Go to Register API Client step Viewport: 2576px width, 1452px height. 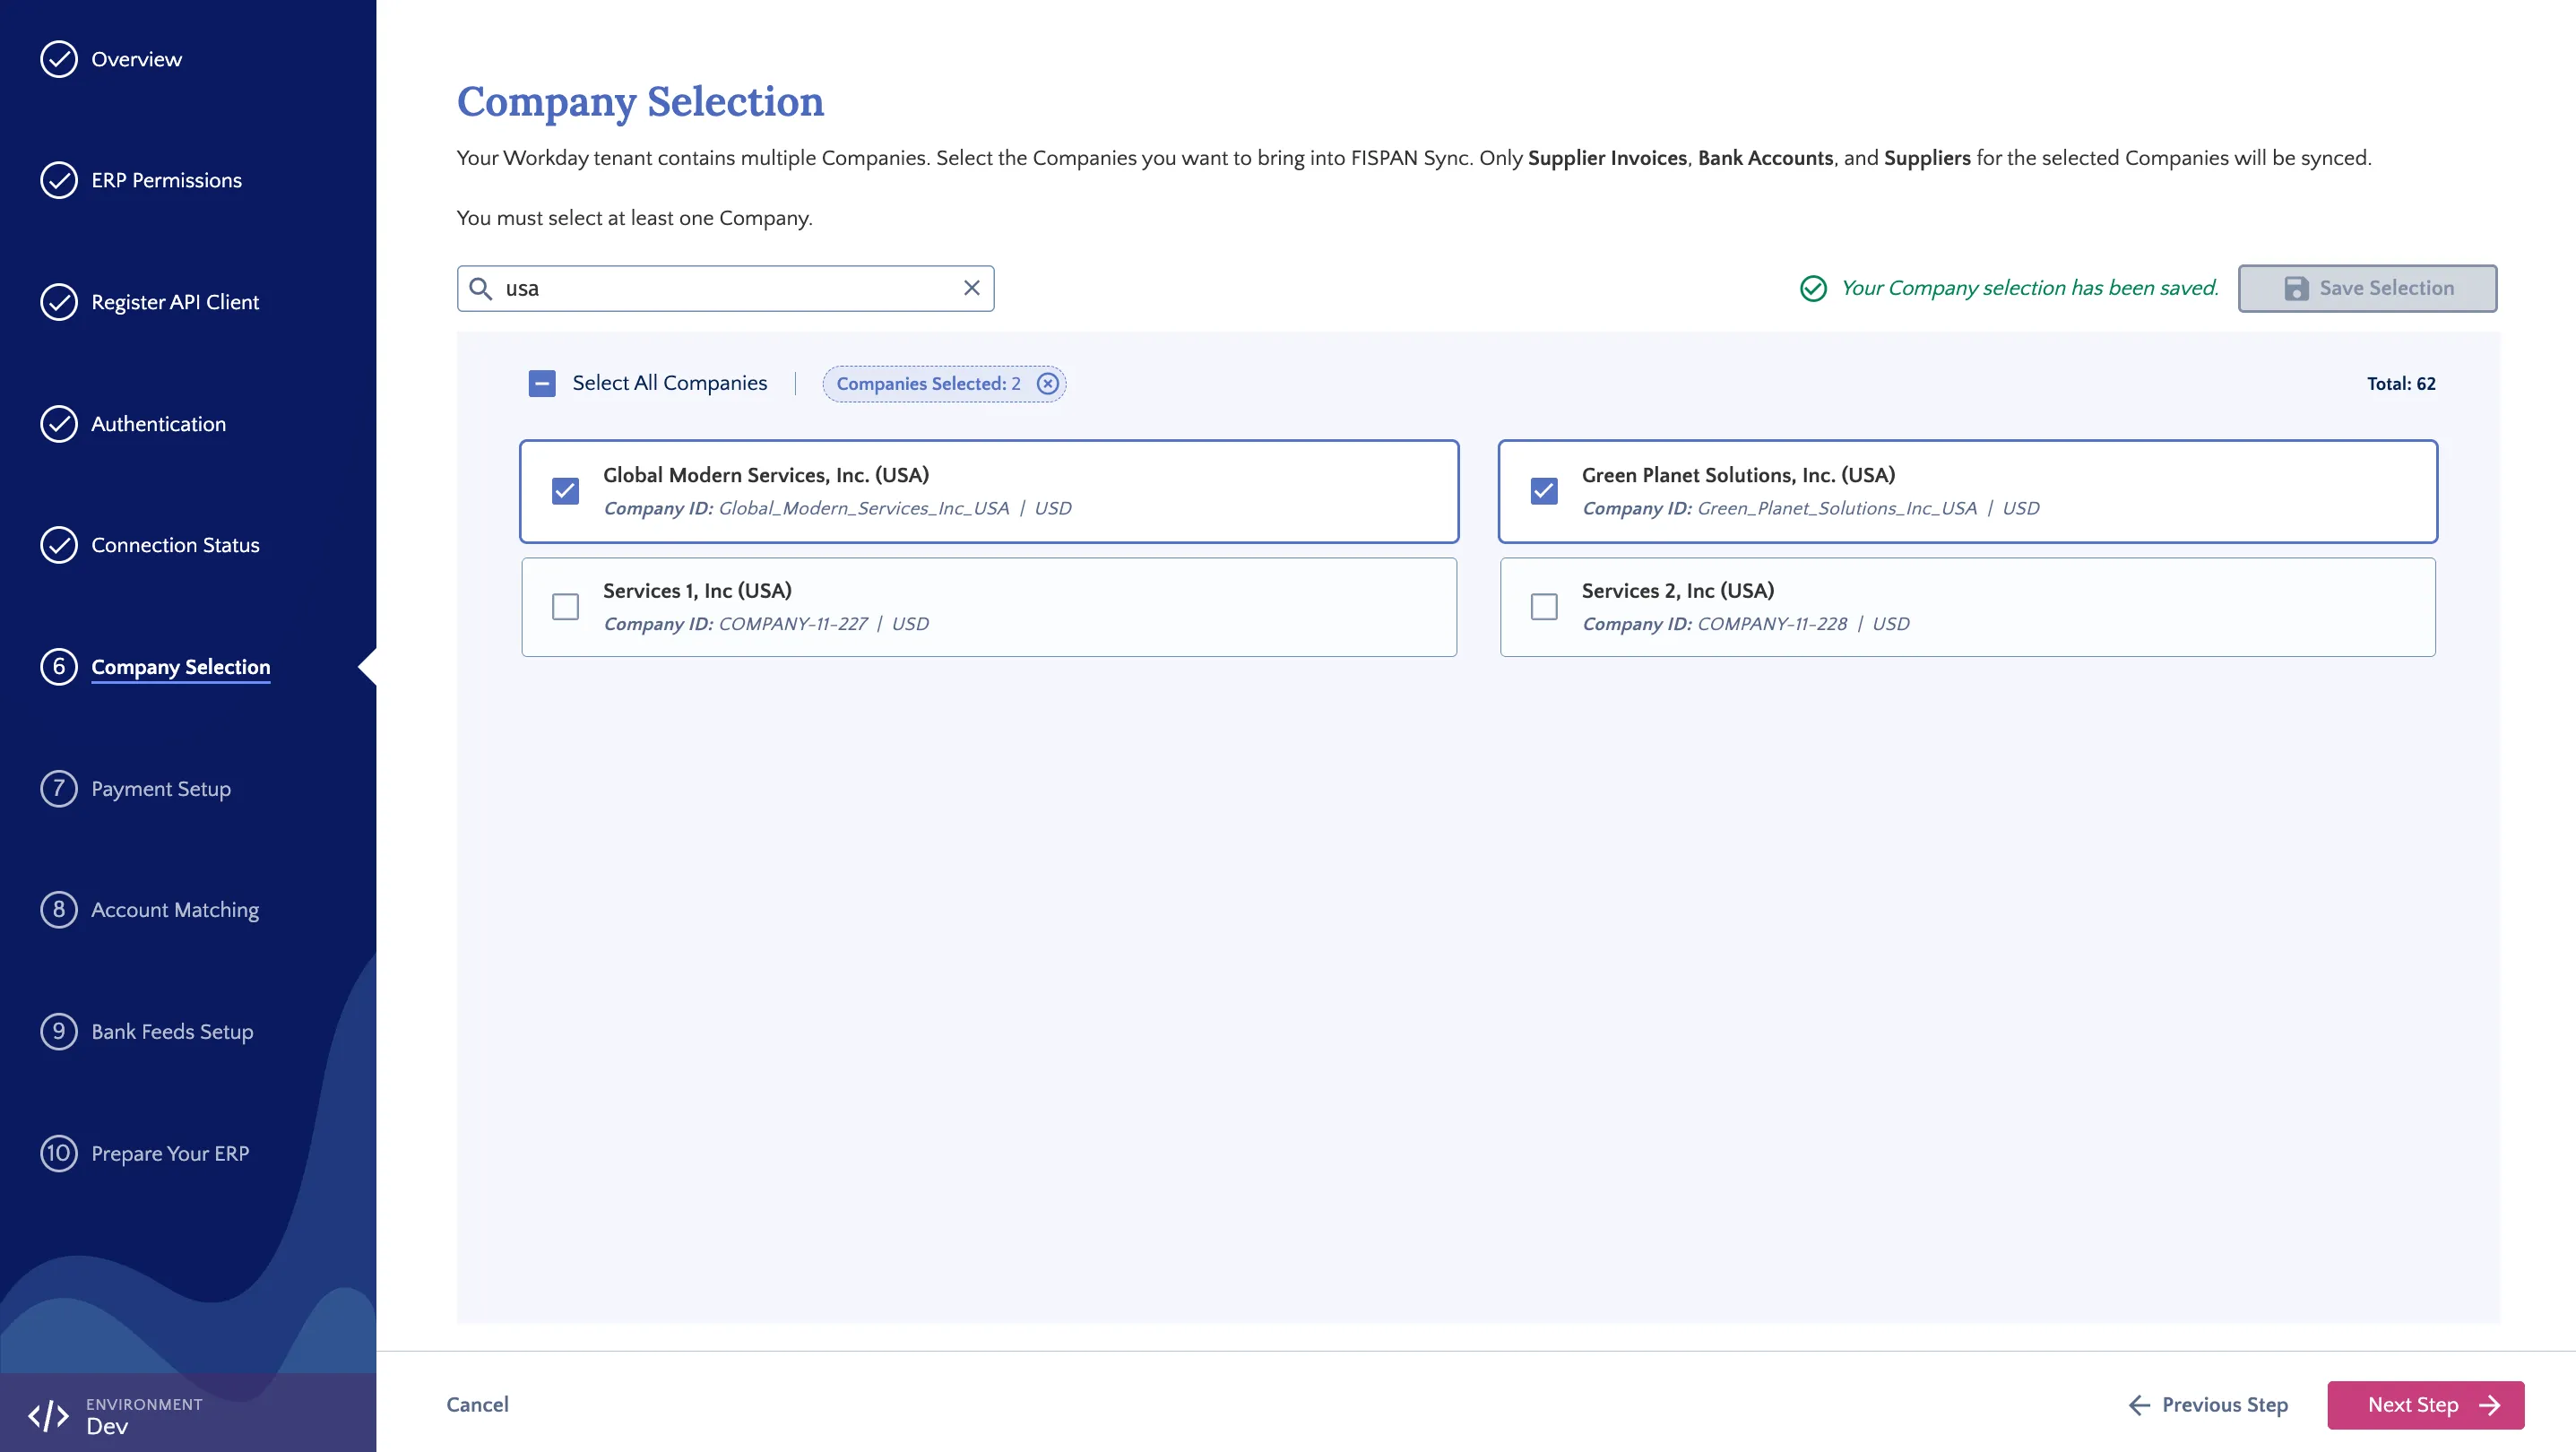(175, 302)
